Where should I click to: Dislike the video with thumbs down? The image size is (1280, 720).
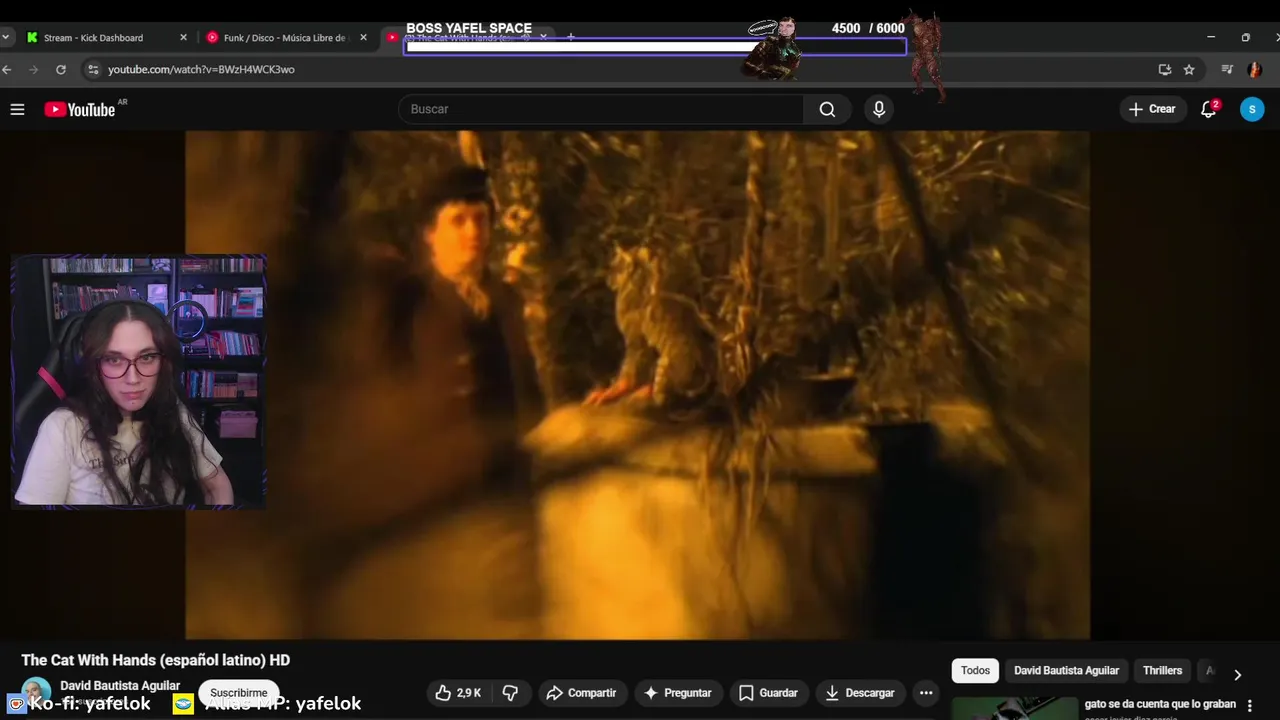coord(510,693)
